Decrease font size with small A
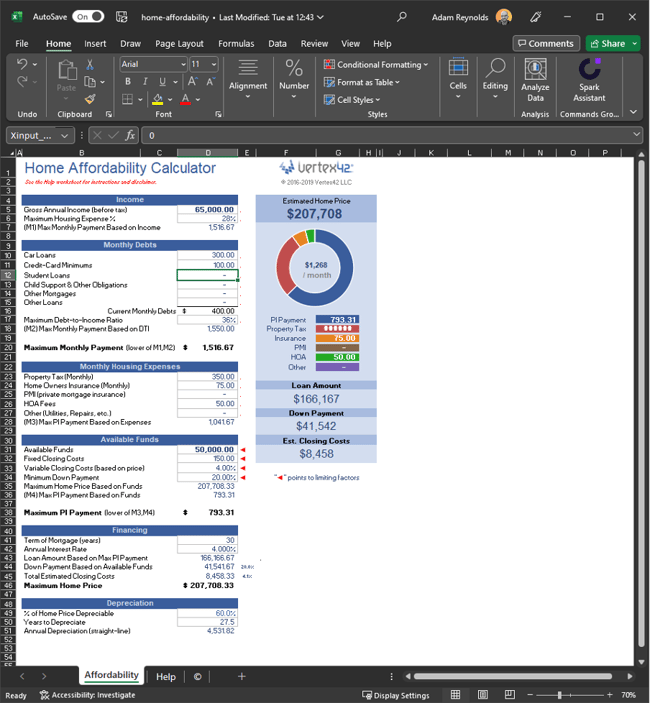 pos(210,82)
